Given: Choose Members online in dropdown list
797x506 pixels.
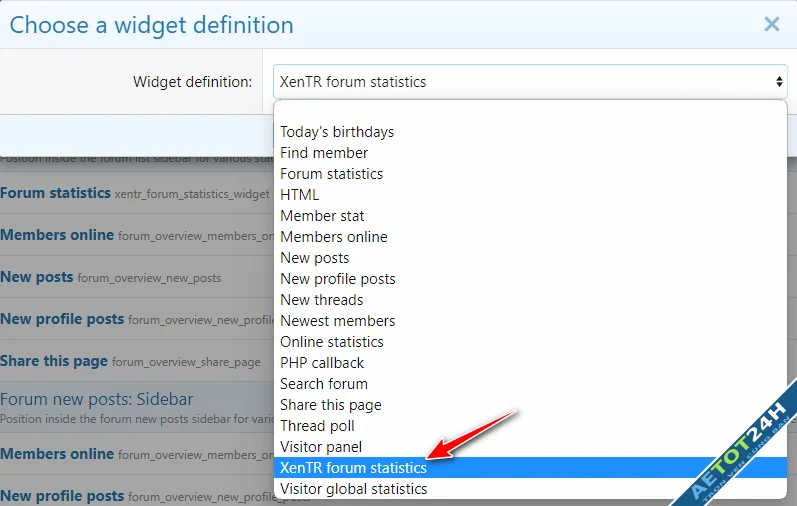Looking at the screenshot, I should click(x=333, y=237).
